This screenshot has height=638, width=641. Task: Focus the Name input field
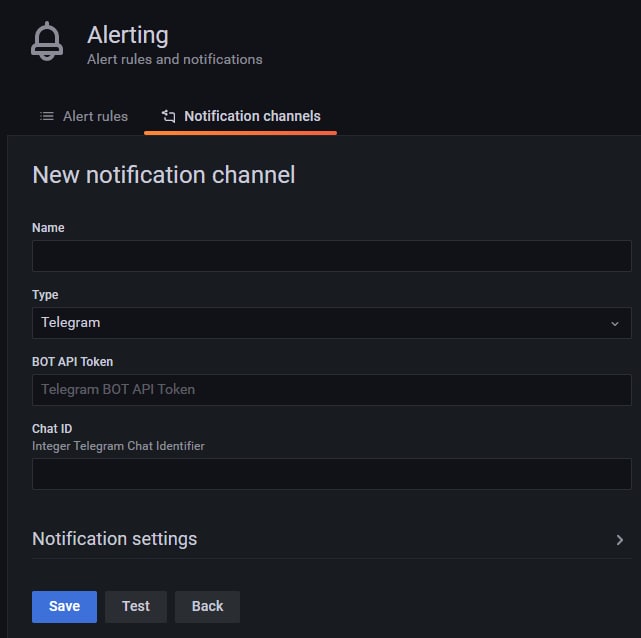tap(332, 256)
